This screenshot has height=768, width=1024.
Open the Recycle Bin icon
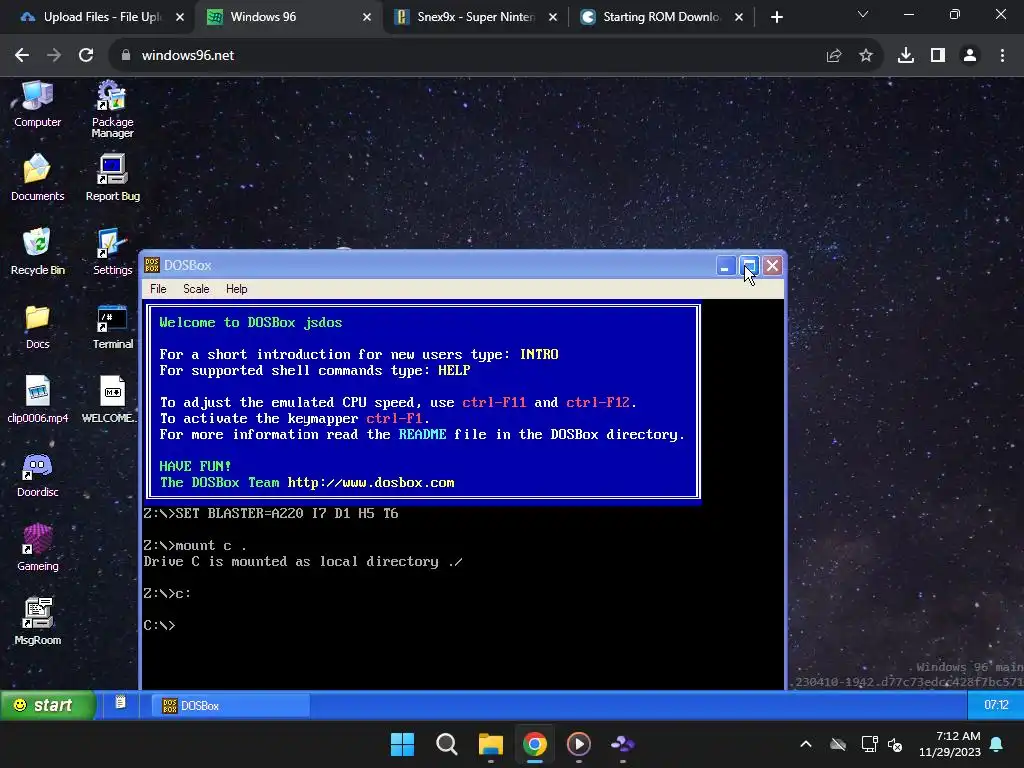(37, 251)
